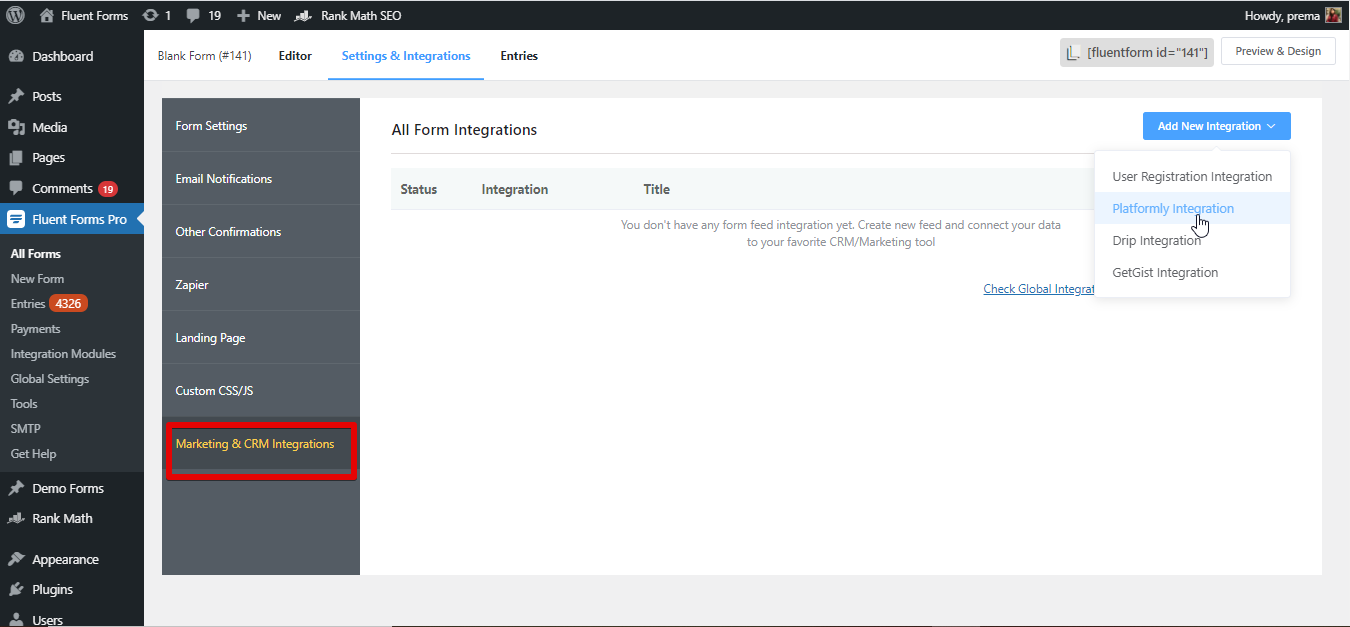Image resolution: width=1350 pixels, height=627 pixels.
Task: Open the New Form submenu link
Action: click(37, 279)
